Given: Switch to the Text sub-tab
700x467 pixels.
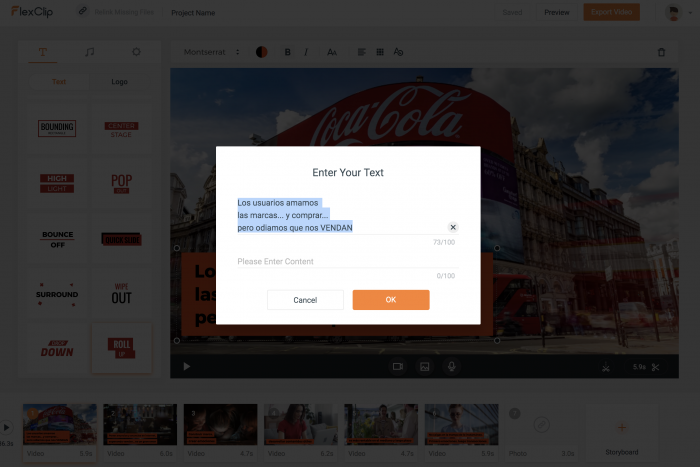Looking at the screenshot, I should click(58, 82).
